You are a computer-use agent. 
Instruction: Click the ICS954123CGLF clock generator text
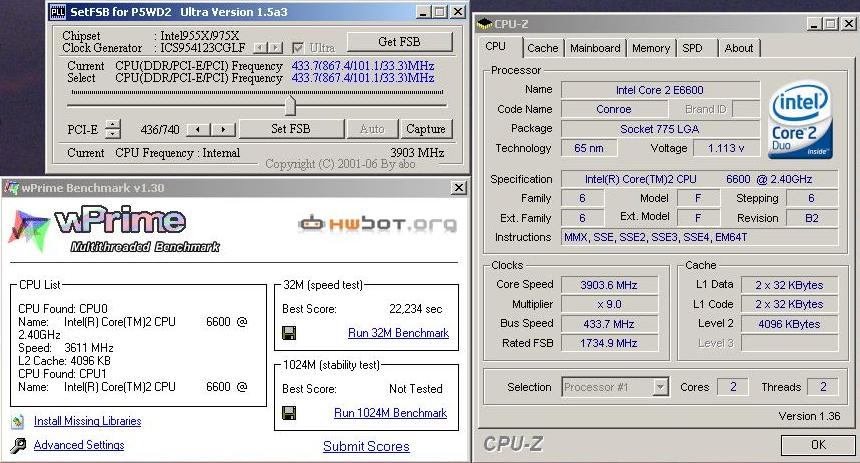tap(203, 48)
